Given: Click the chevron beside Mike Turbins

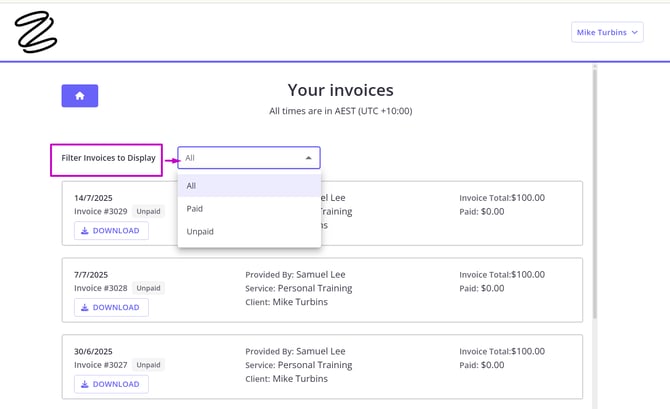Looking at the screenshot, I should click(635, 32).
